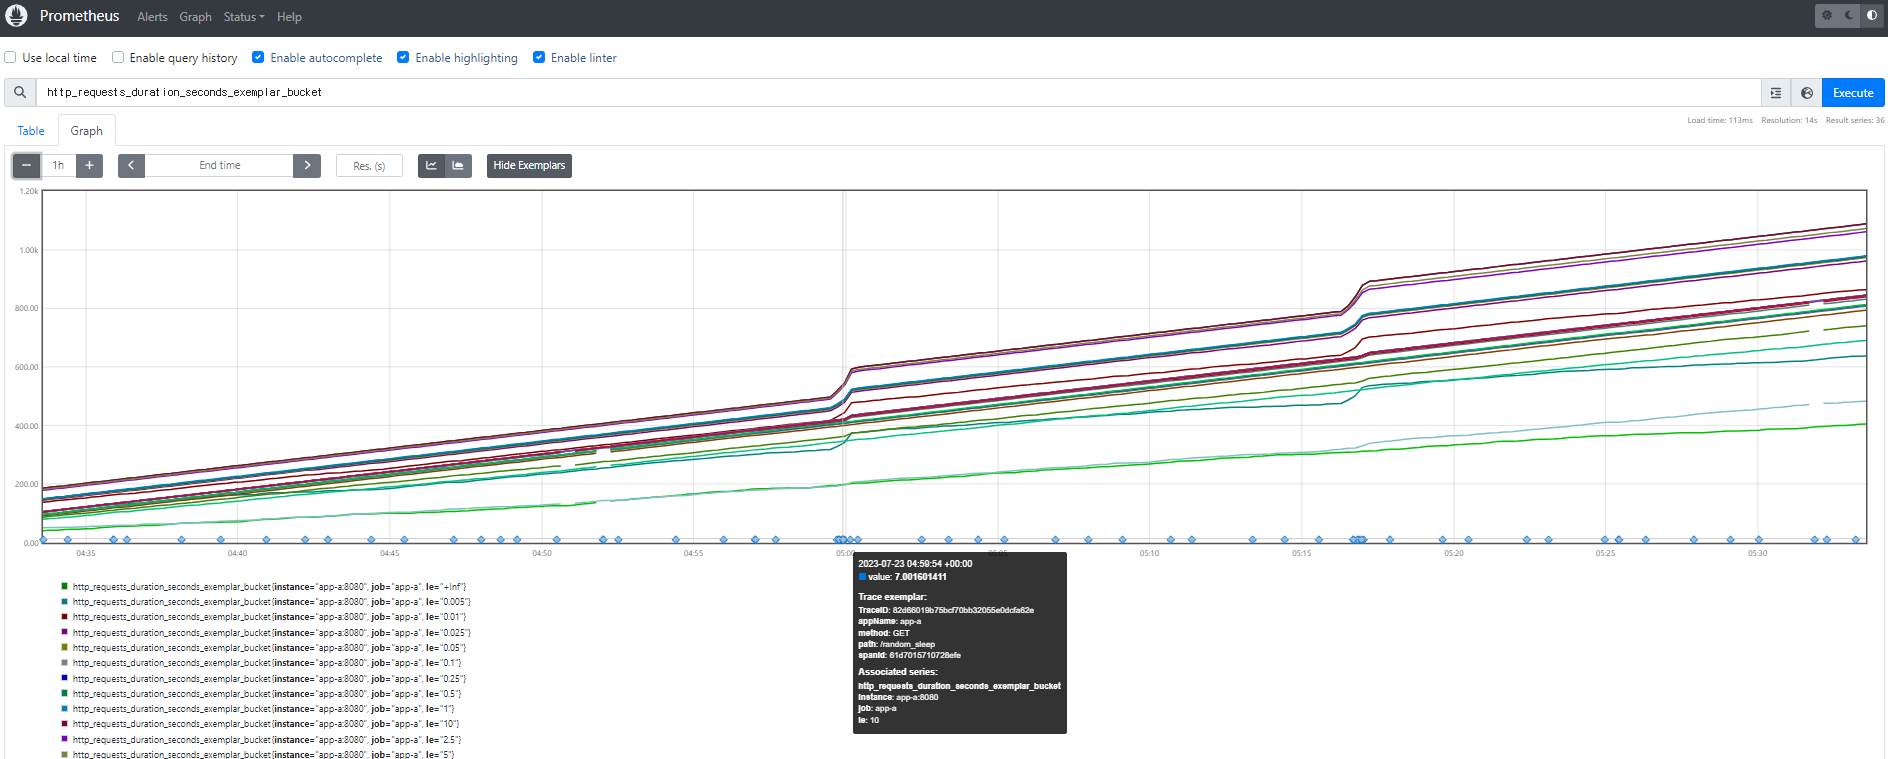Click the Resolution: 14s text
The width and height of the screenshot is (1888, 759).
tap(1789, 121)
